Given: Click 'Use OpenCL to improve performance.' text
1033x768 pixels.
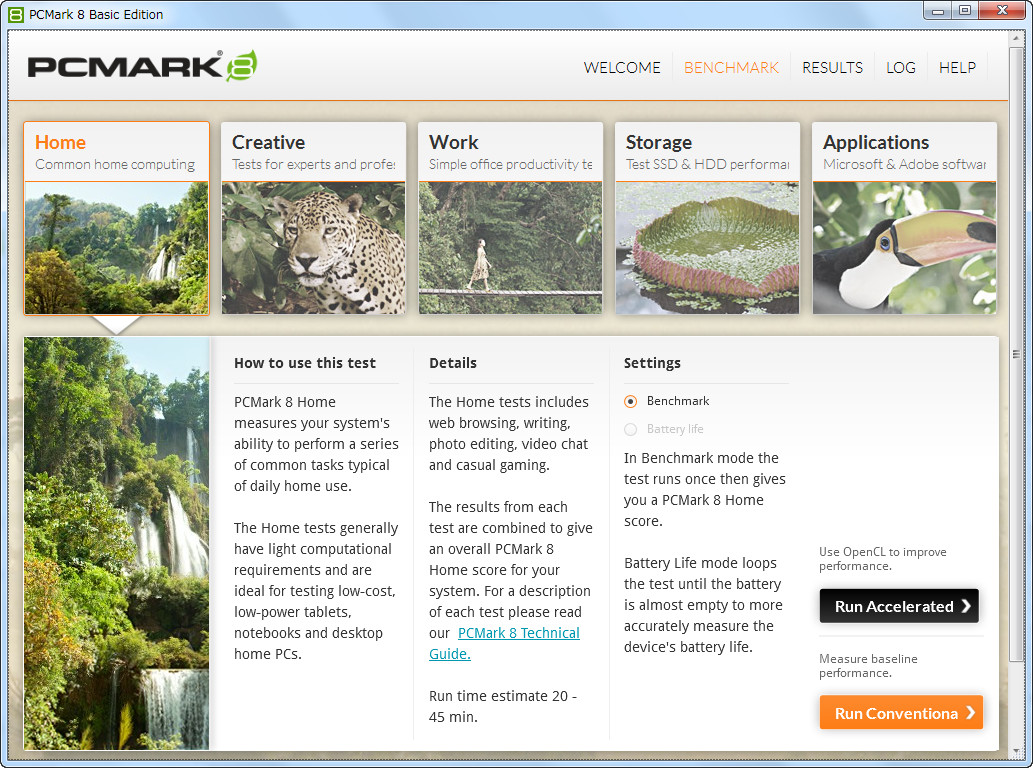Looking at the screenshot, I should 883,559.
